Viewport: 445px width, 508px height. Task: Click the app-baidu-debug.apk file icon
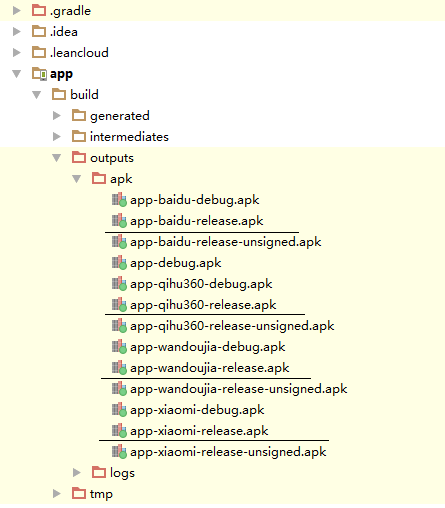pos(119,200)
